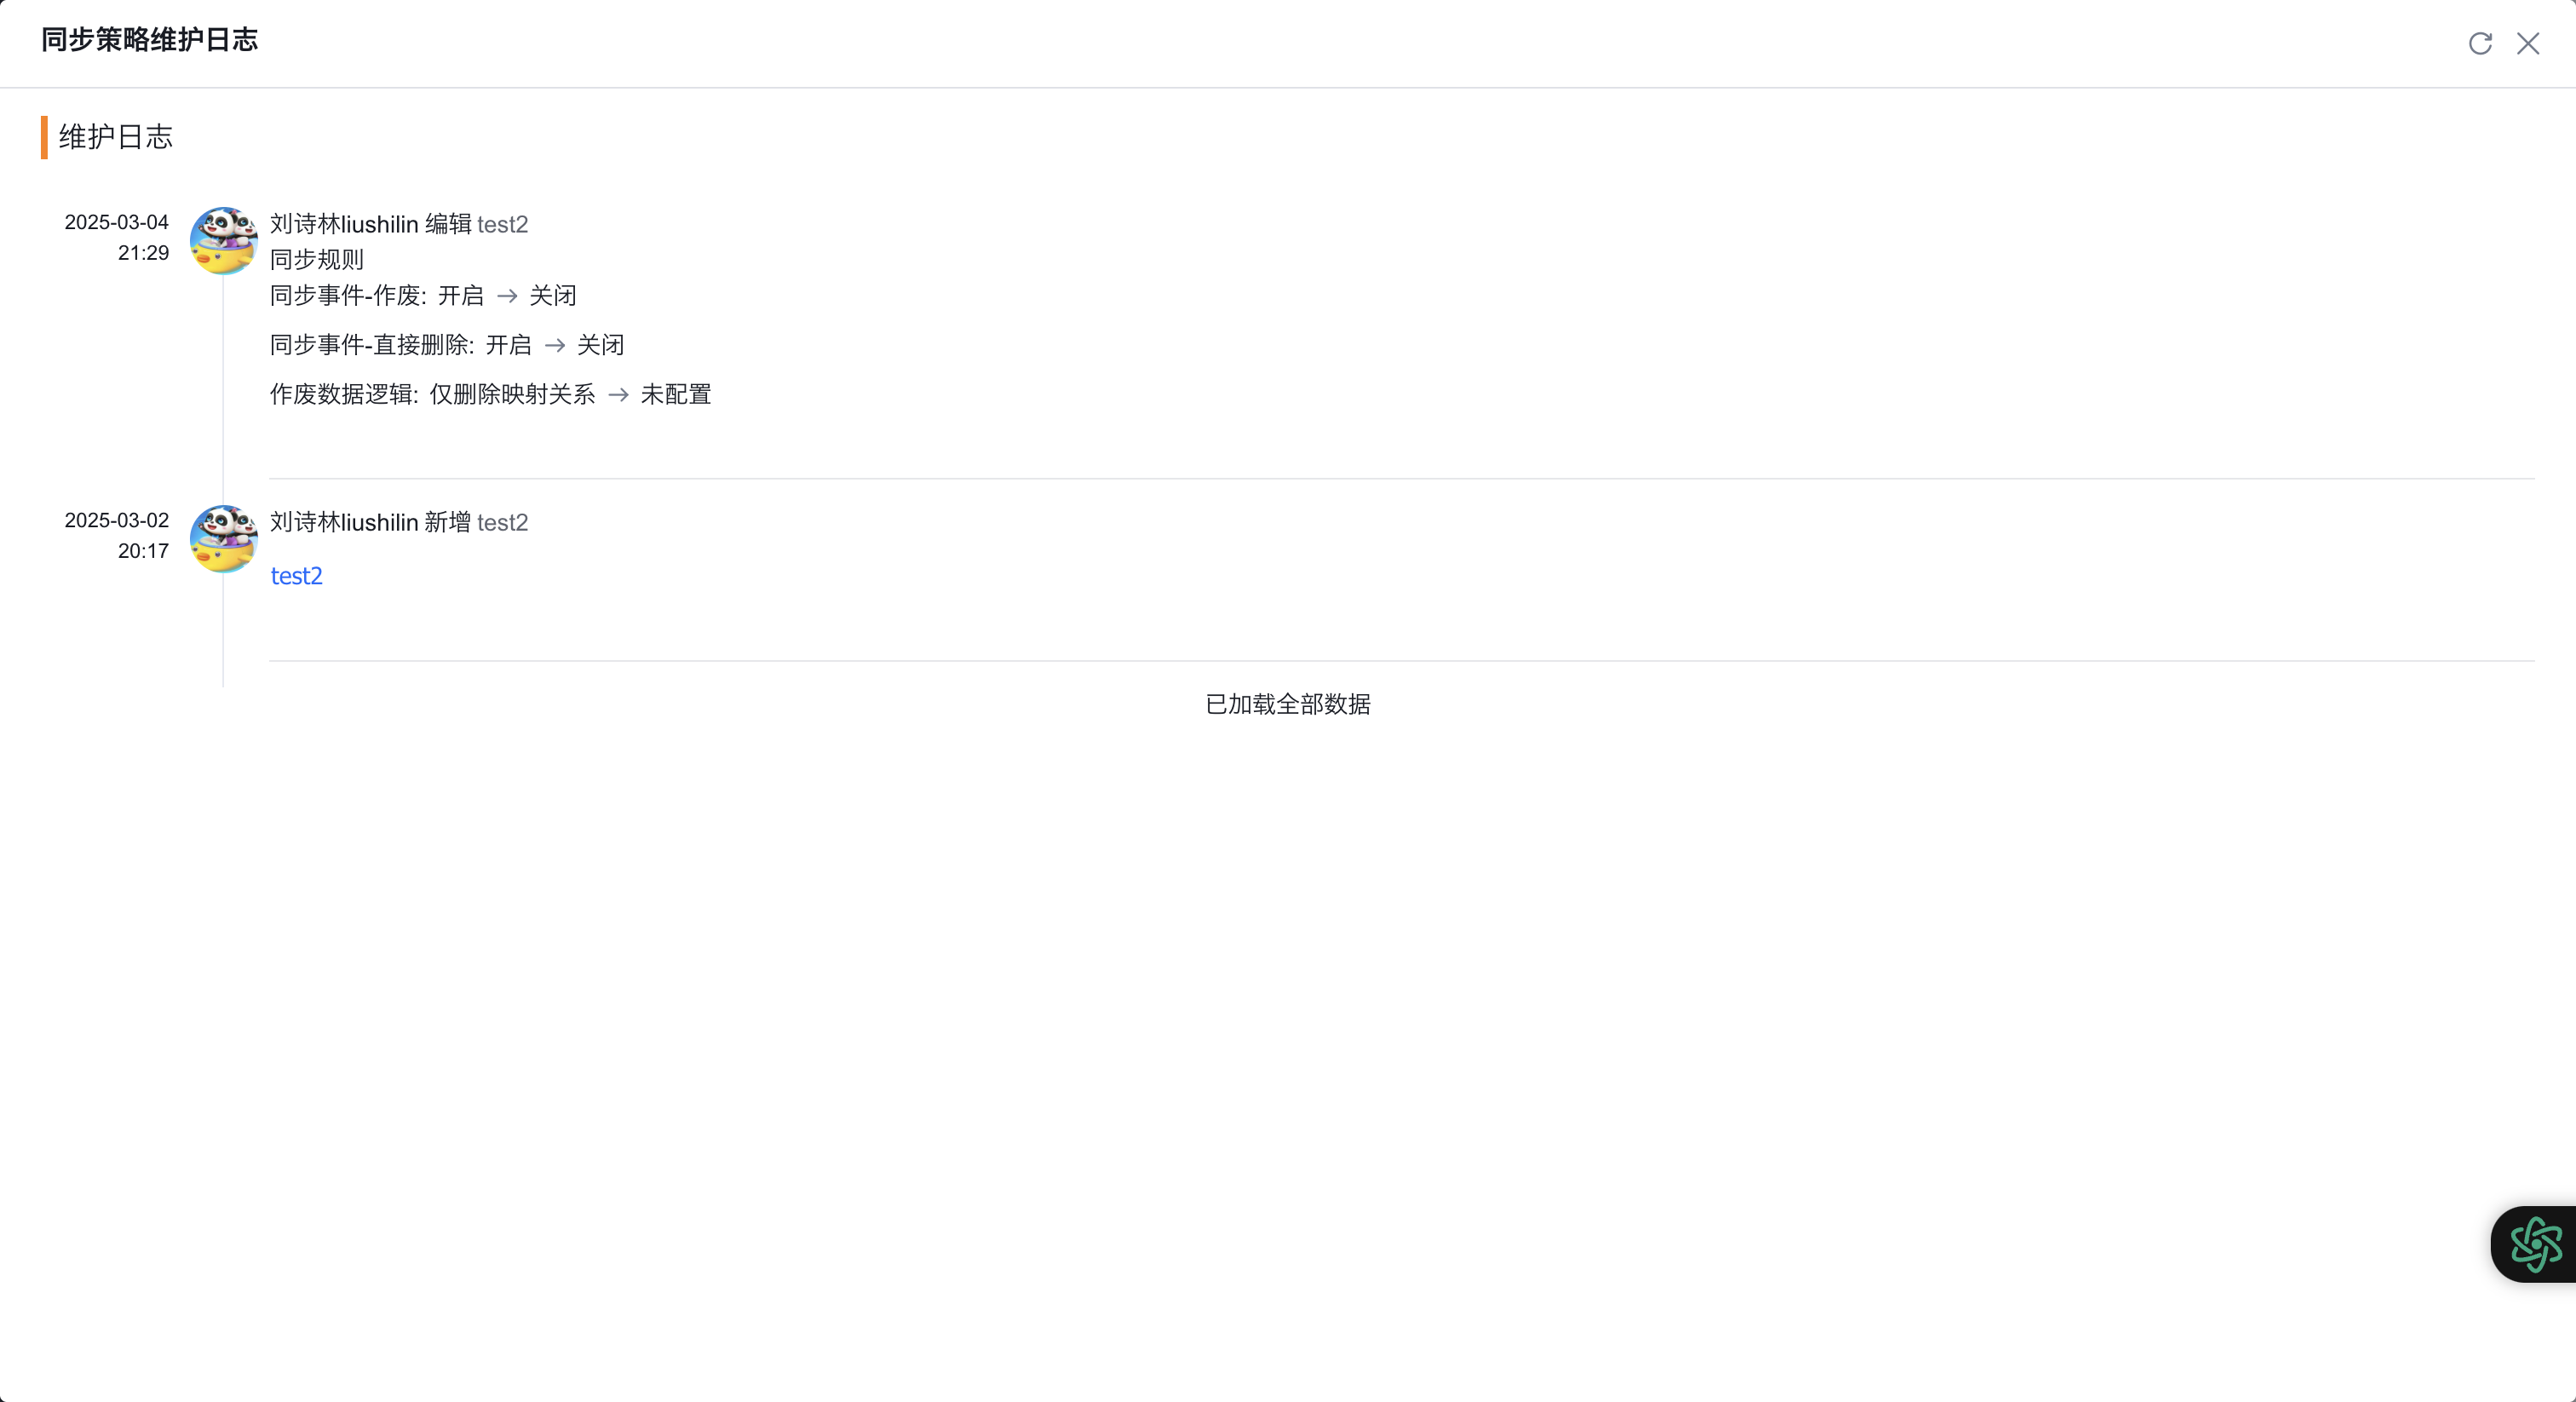This screenshot has height=1402, width=2576.
Task: Click avatar of the 2025-03-04 log entry
Action: [224, 241]
